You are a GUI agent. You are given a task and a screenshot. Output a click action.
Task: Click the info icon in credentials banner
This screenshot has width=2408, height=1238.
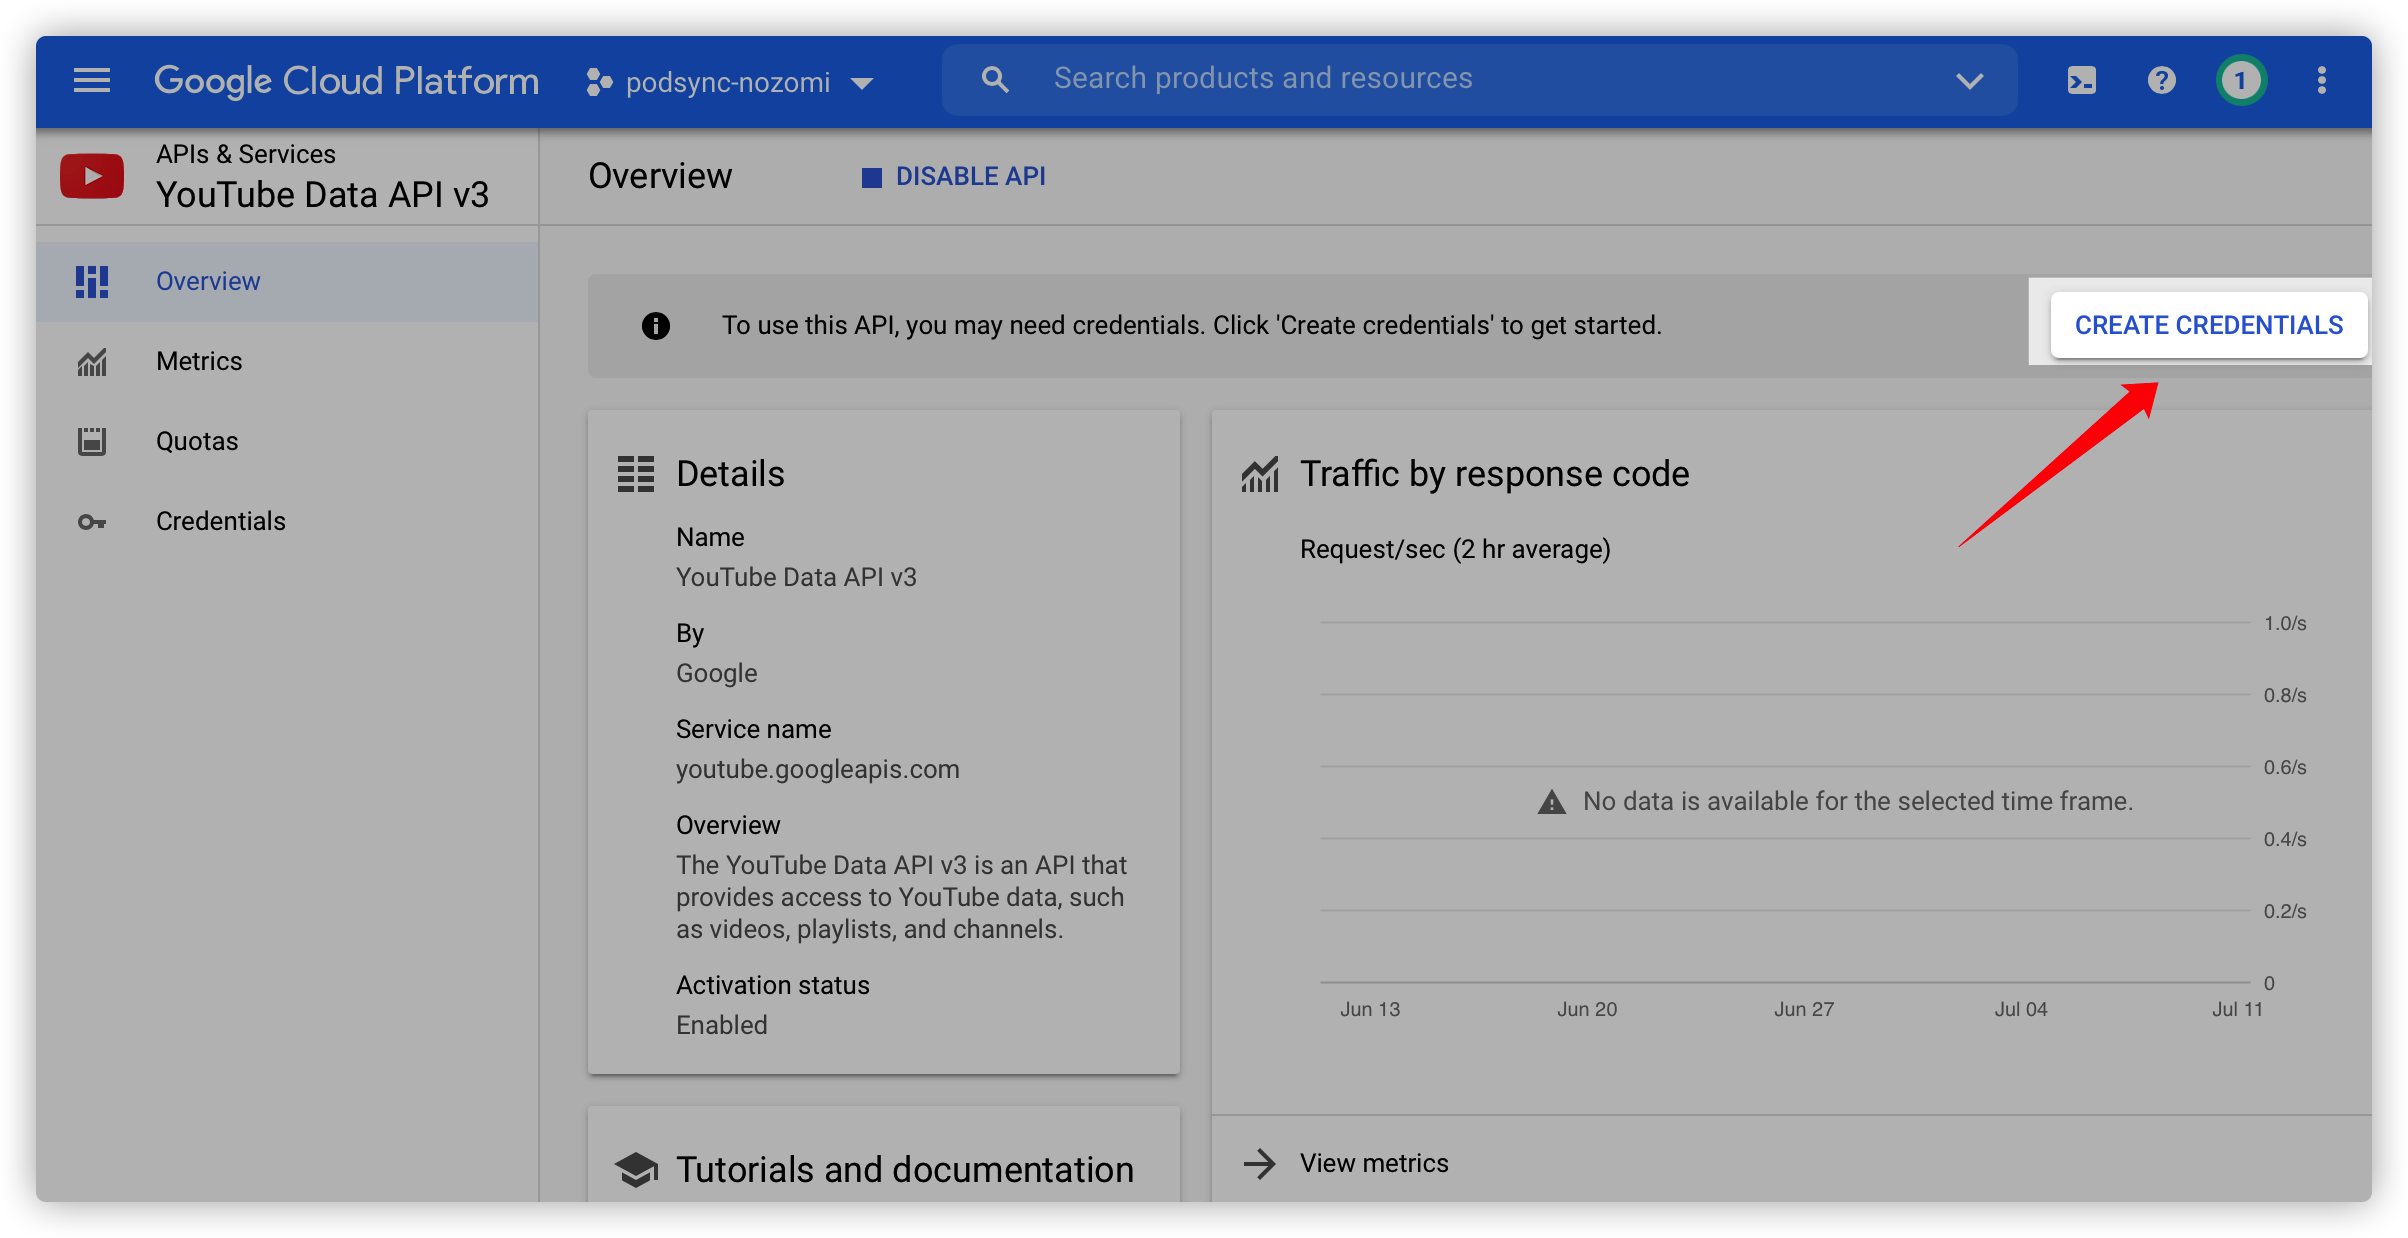pyautogui.click(x=656, y=326)
